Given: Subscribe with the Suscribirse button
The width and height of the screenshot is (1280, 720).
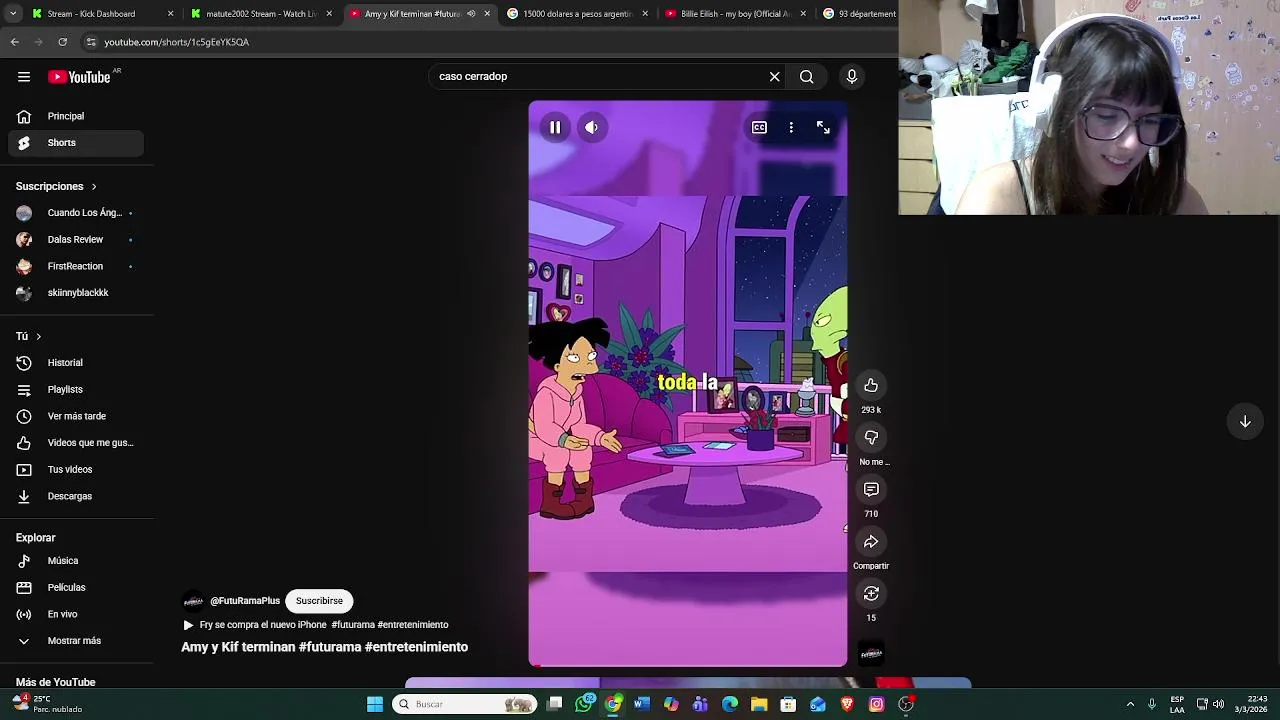Looking at the screenshot, I should pyautogui.click(x=319, y=601).
